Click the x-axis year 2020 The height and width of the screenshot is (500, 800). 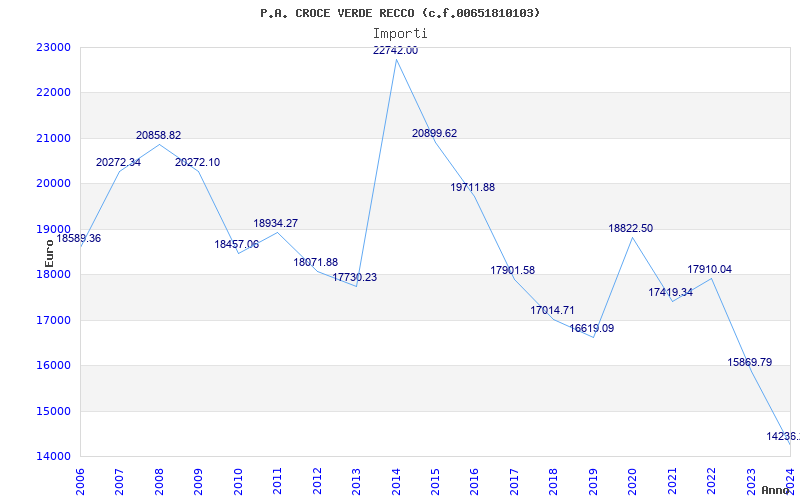pos(633,481)
